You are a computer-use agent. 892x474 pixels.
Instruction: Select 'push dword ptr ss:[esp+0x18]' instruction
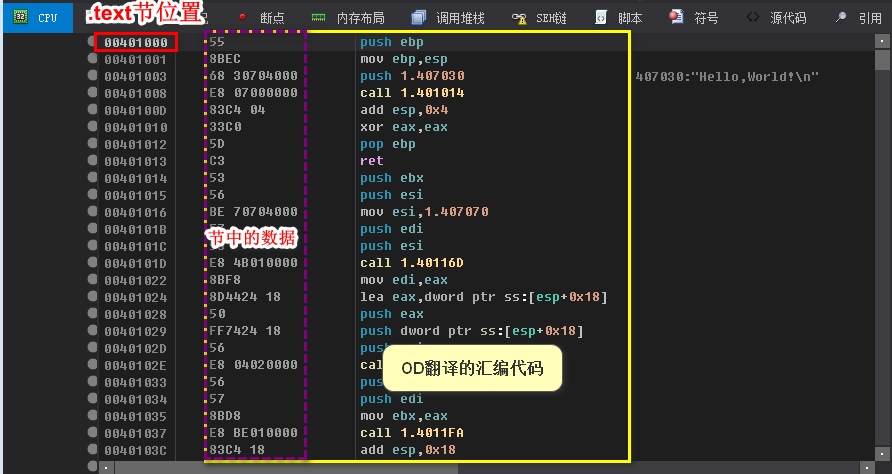[472, 331]
